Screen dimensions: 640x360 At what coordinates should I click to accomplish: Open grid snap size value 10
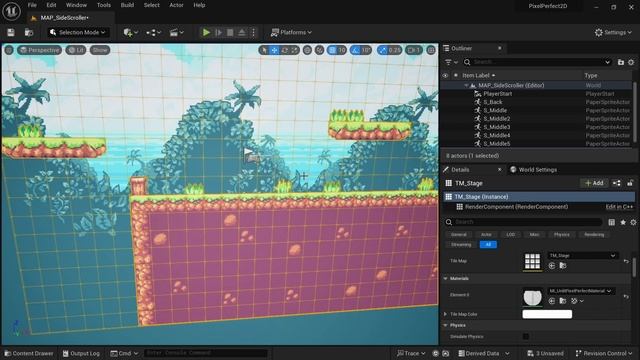coord(342,50)
